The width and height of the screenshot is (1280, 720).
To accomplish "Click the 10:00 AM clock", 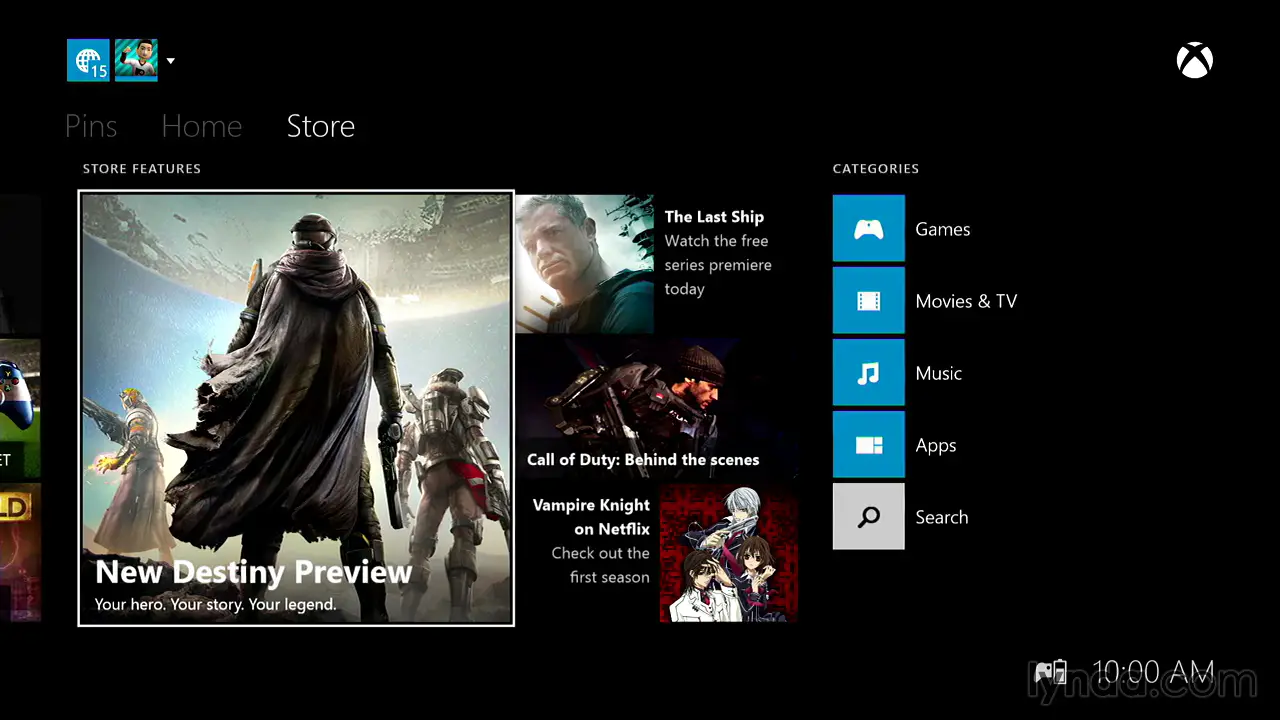I will 1153,672.
